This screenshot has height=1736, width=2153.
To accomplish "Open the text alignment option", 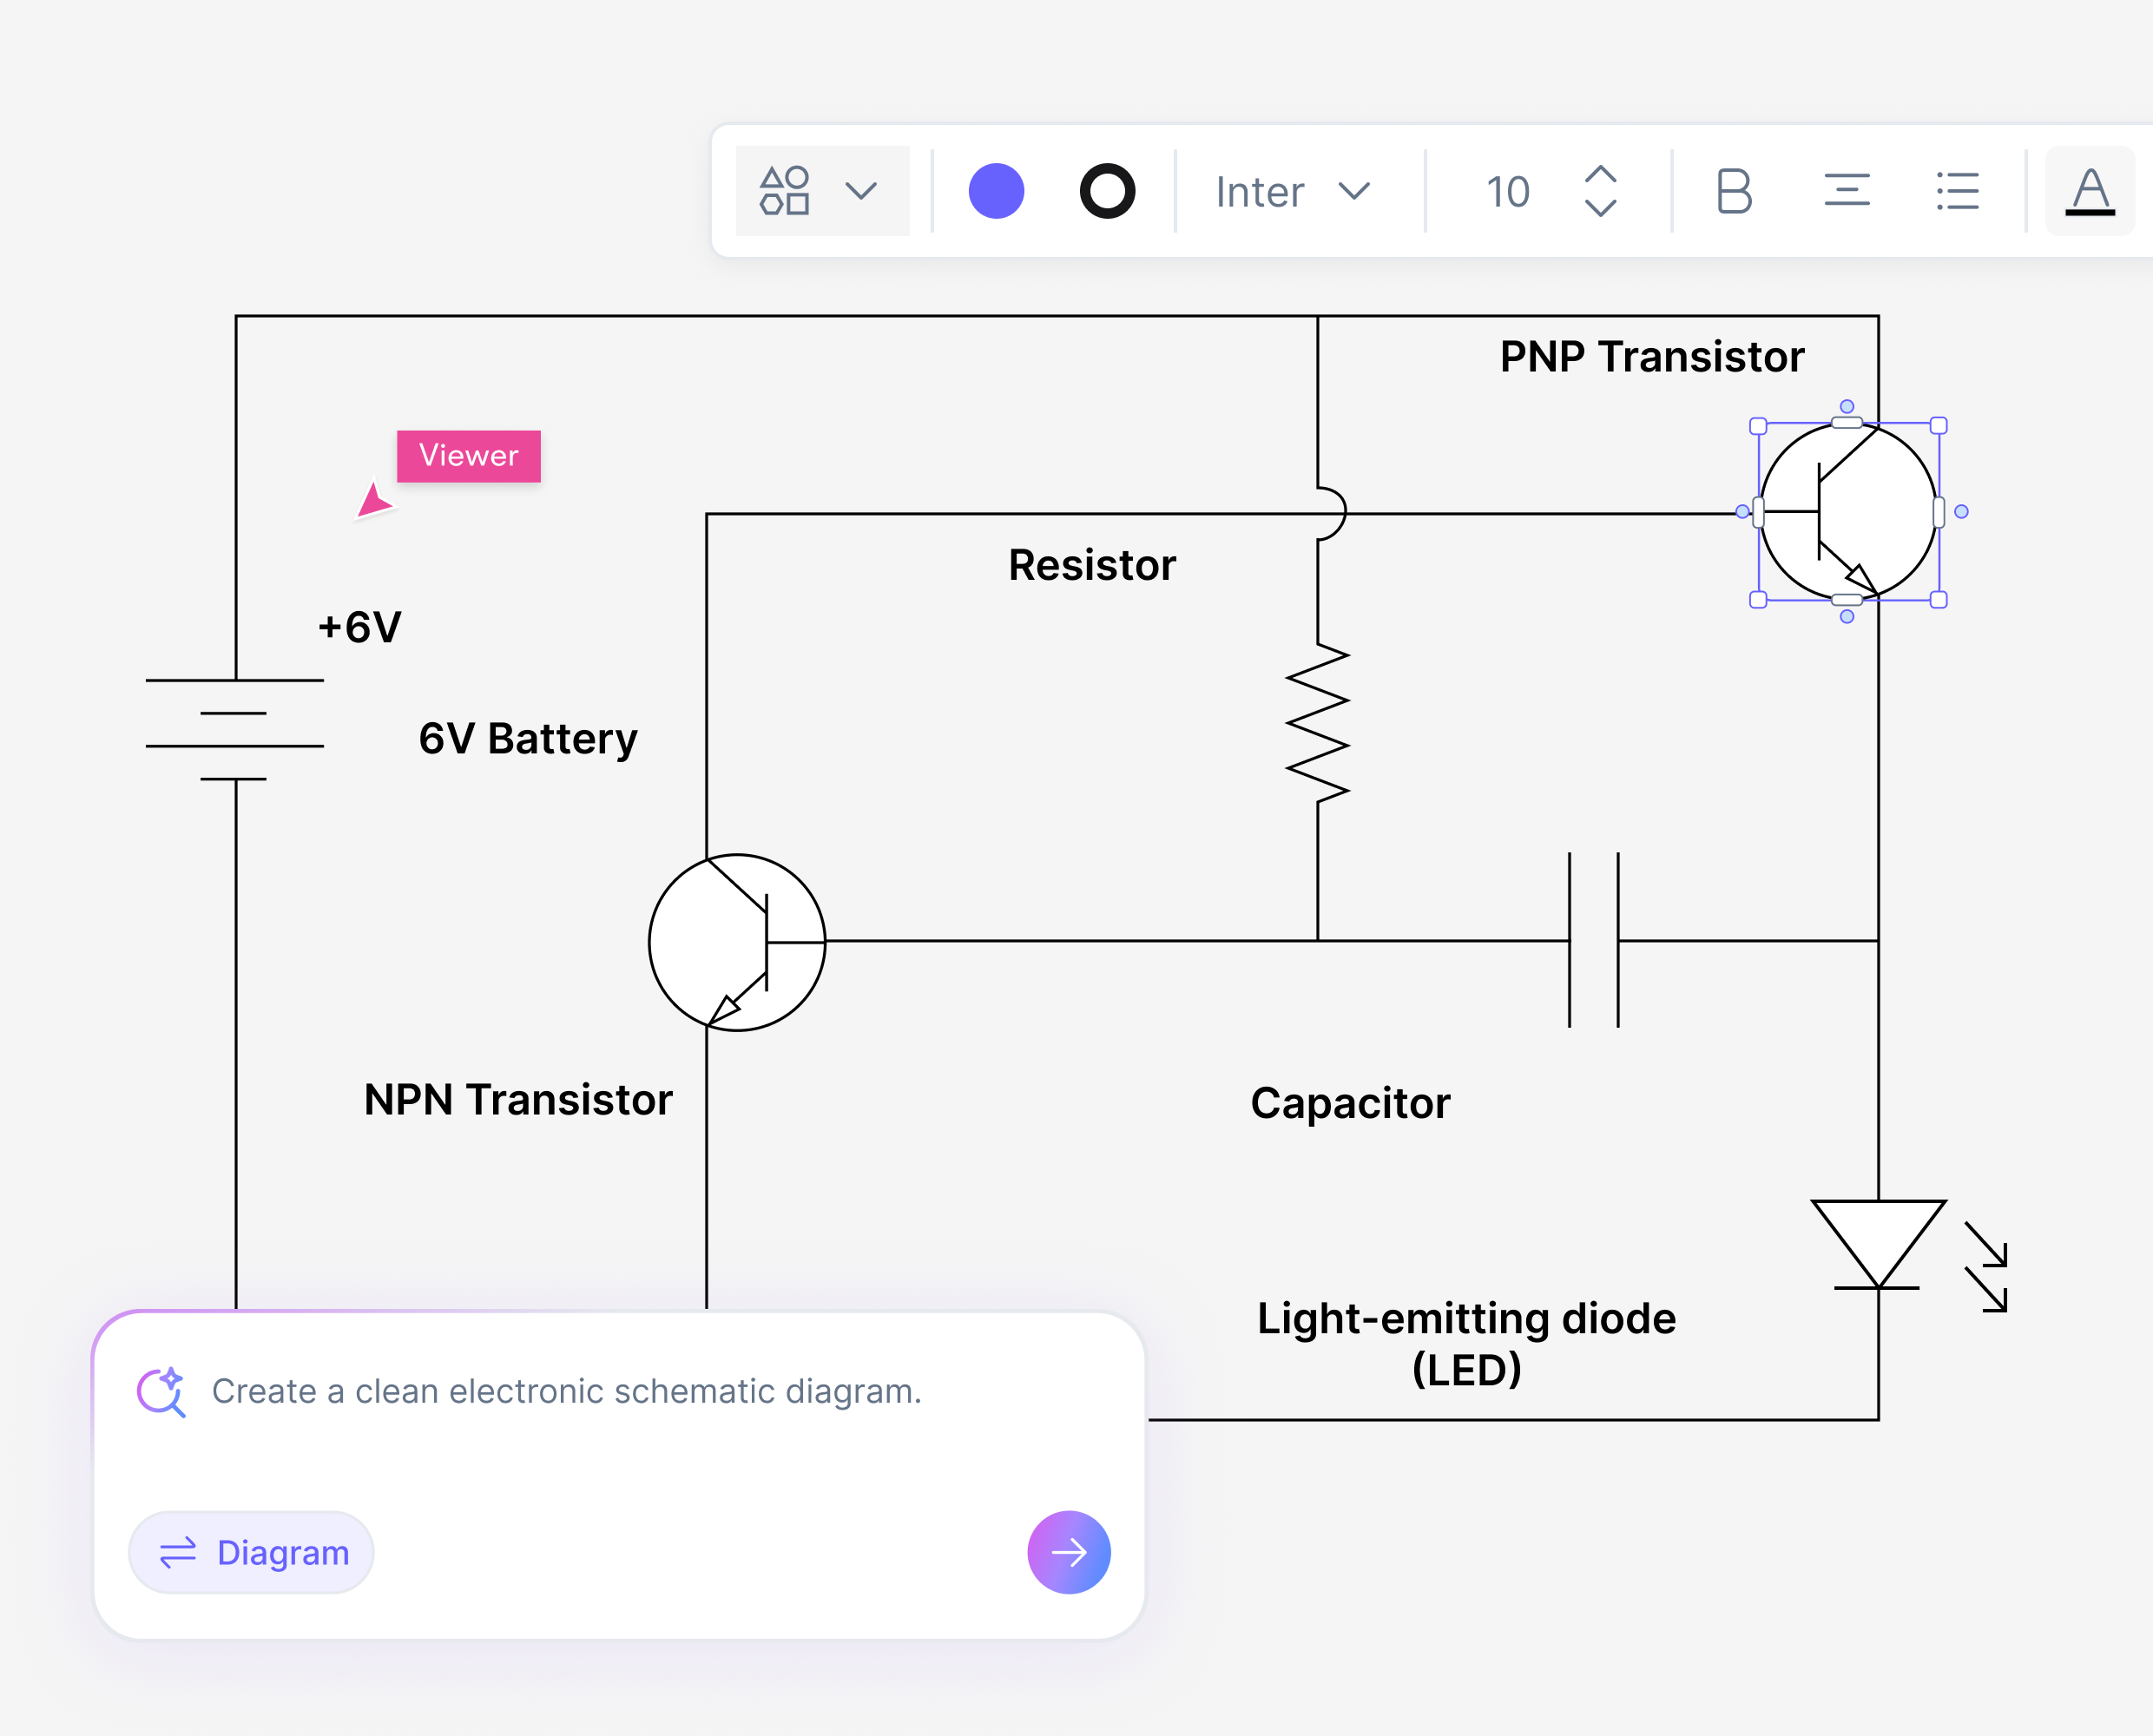I will tap(1846, 191).
